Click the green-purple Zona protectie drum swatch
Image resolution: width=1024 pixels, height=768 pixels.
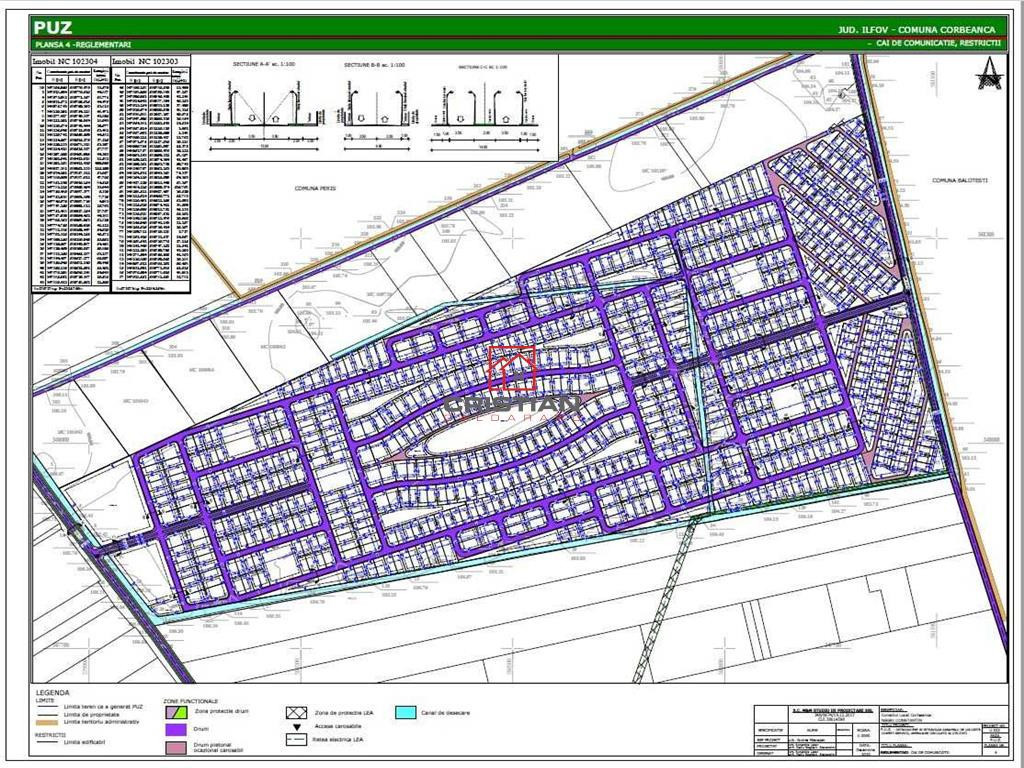click(x=175, y=713)
